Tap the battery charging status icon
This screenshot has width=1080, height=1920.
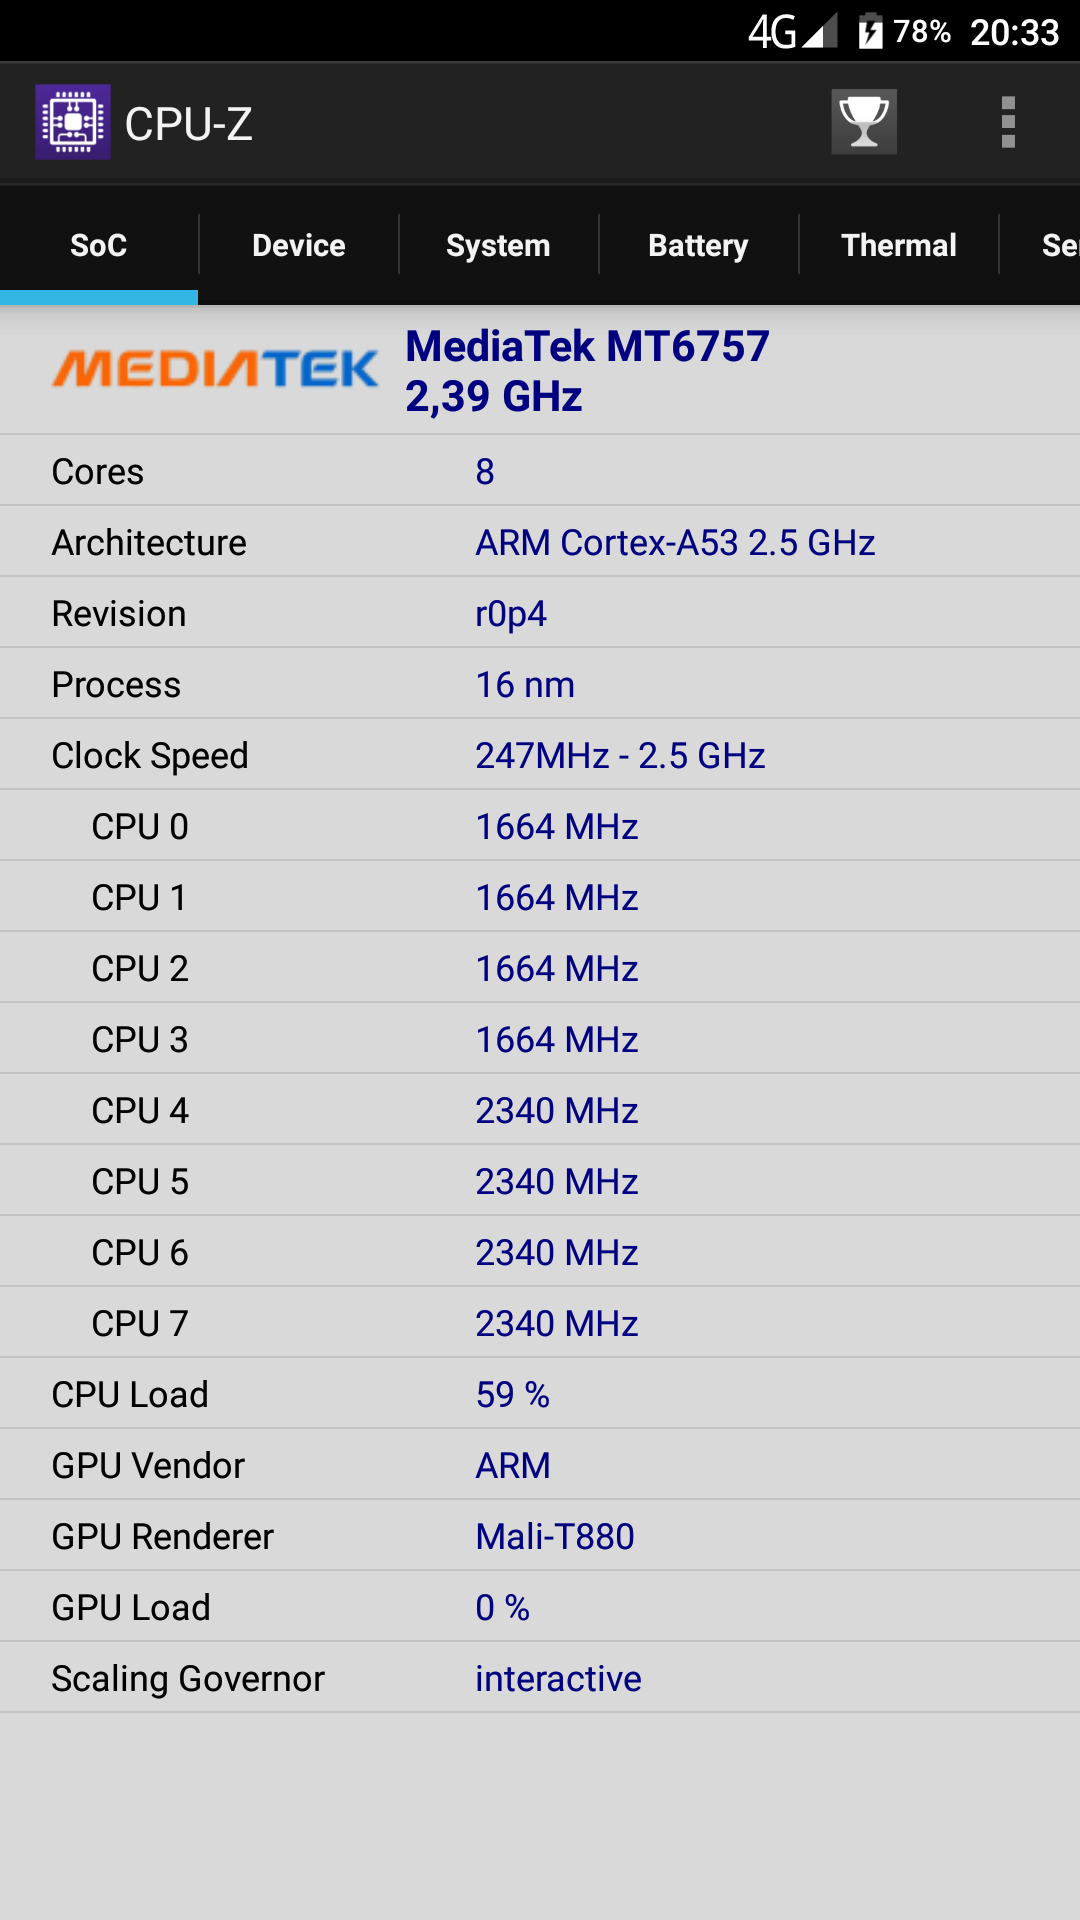coord(870,32)
